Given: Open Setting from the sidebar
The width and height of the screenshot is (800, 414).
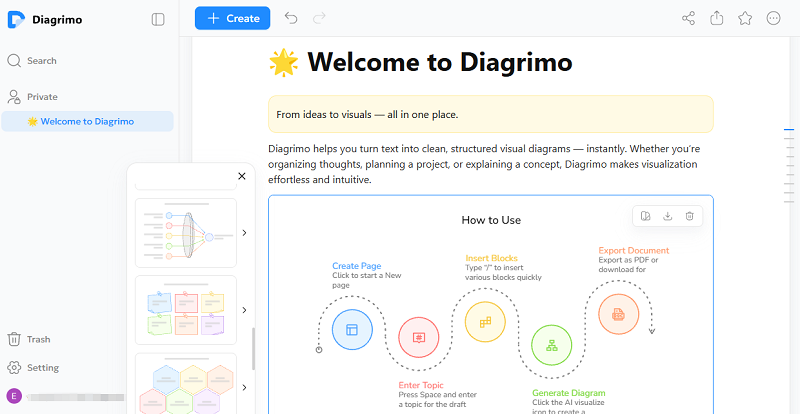Looking at the screenshot, I should 42,367.
